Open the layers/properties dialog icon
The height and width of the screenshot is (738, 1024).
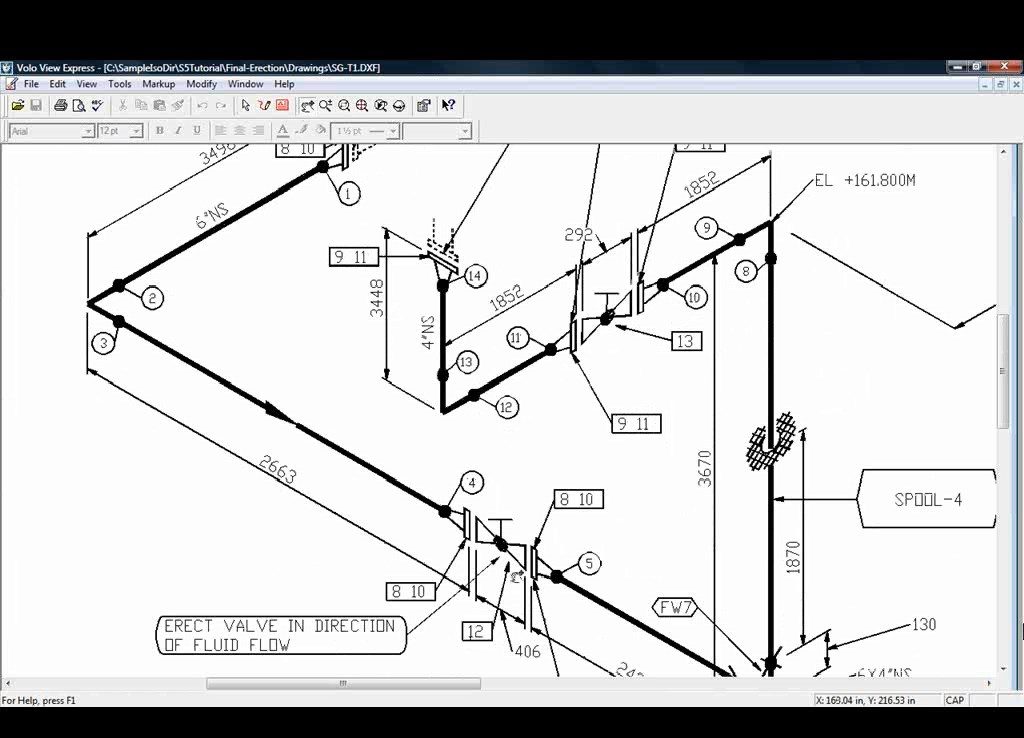(424, 105)
